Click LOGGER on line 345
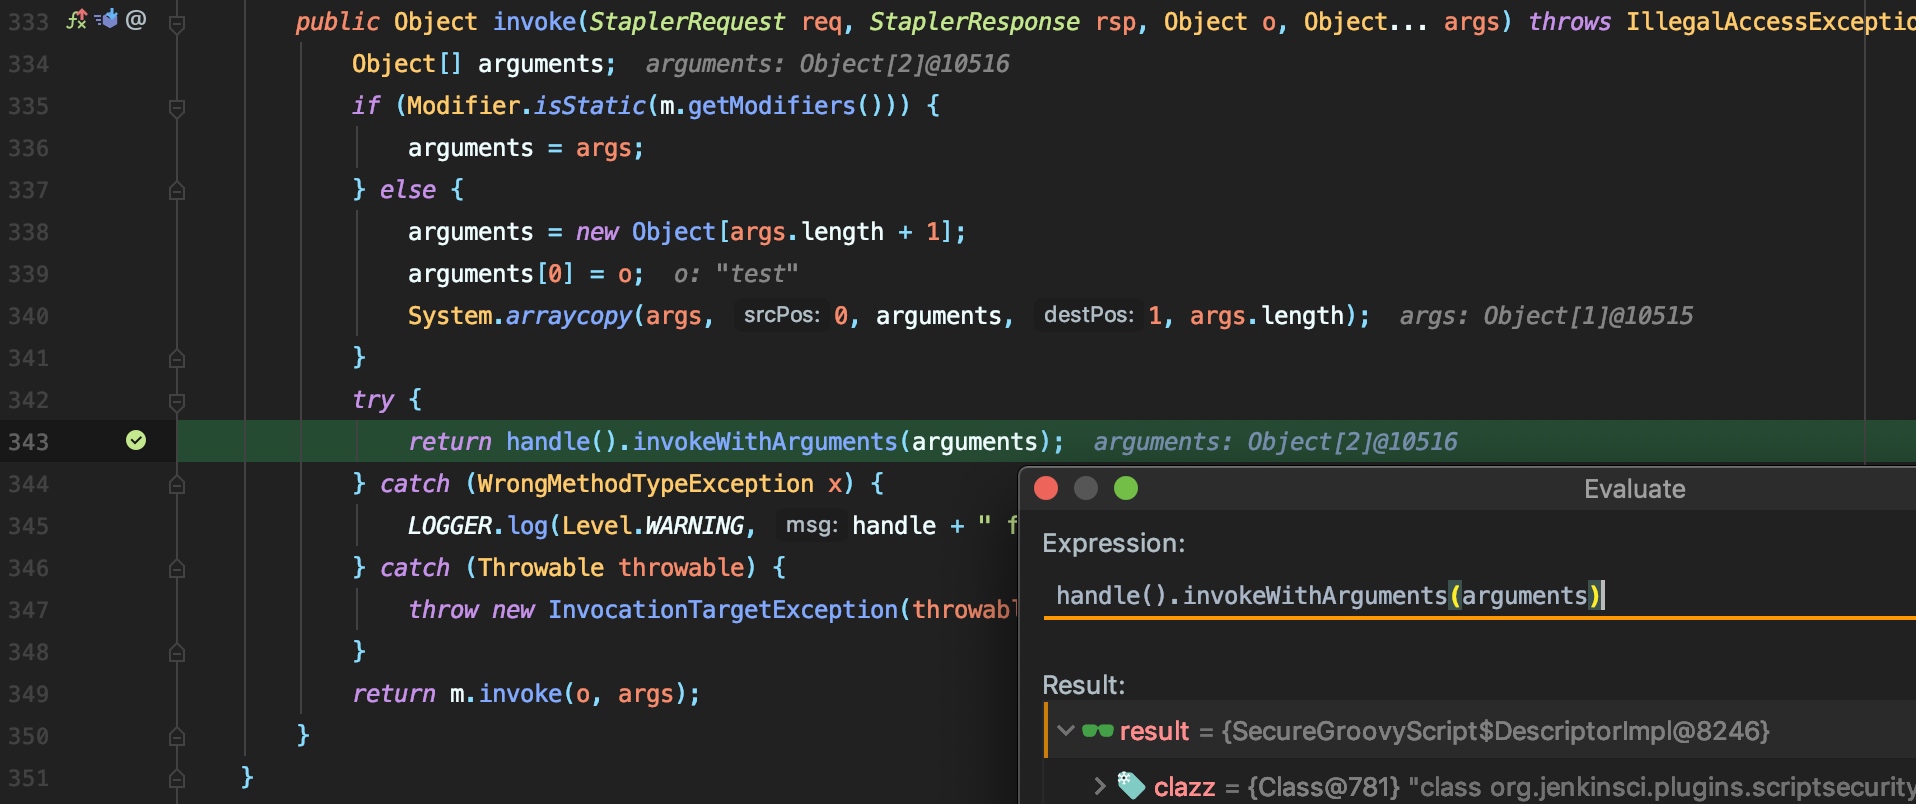1916x804 pixels. [450, 526]
